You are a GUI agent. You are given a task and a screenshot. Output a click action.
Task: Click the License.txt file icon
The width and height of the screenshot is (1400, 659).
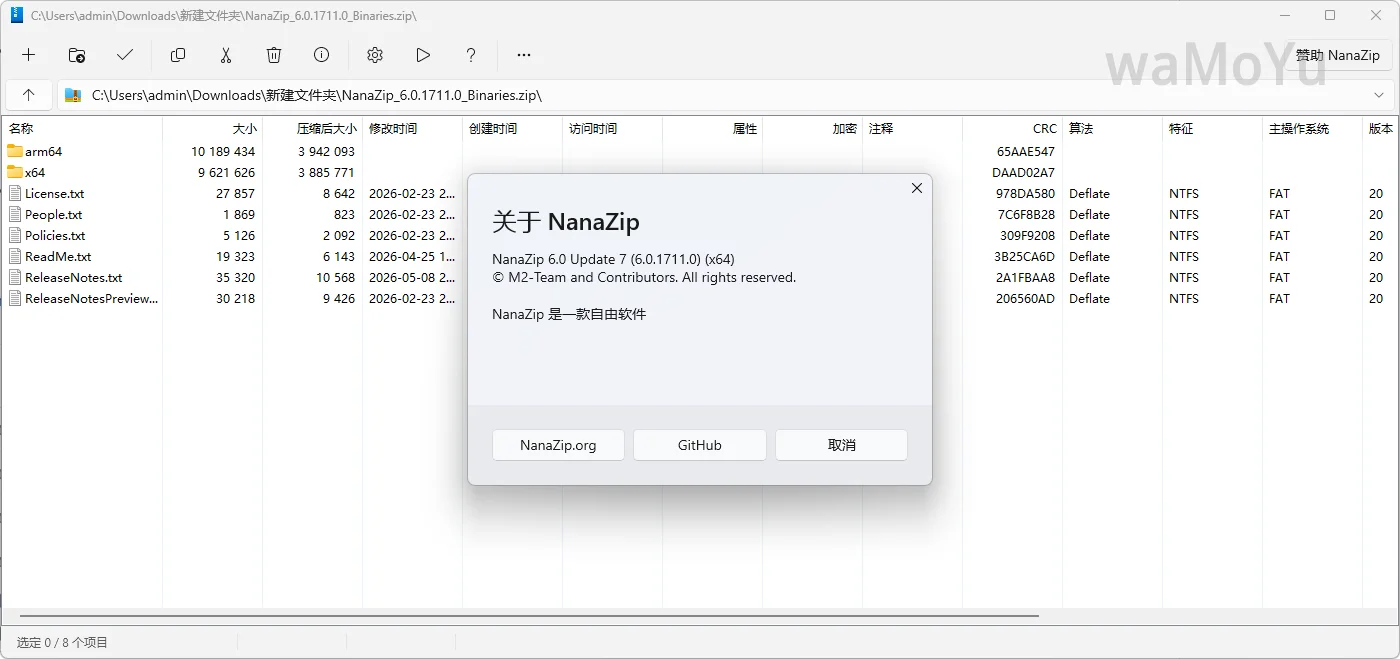point(15,193)
